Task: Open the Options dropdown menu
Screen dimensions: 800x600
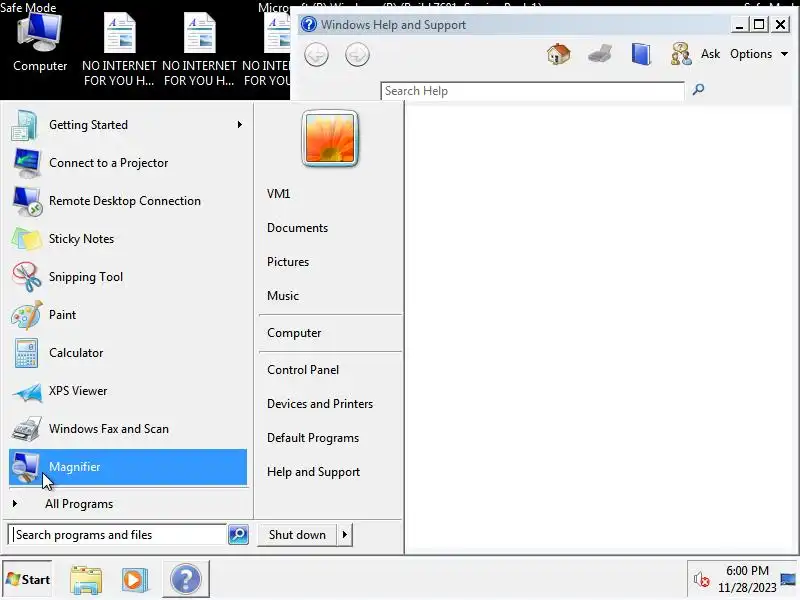Action: pos(759,54)
